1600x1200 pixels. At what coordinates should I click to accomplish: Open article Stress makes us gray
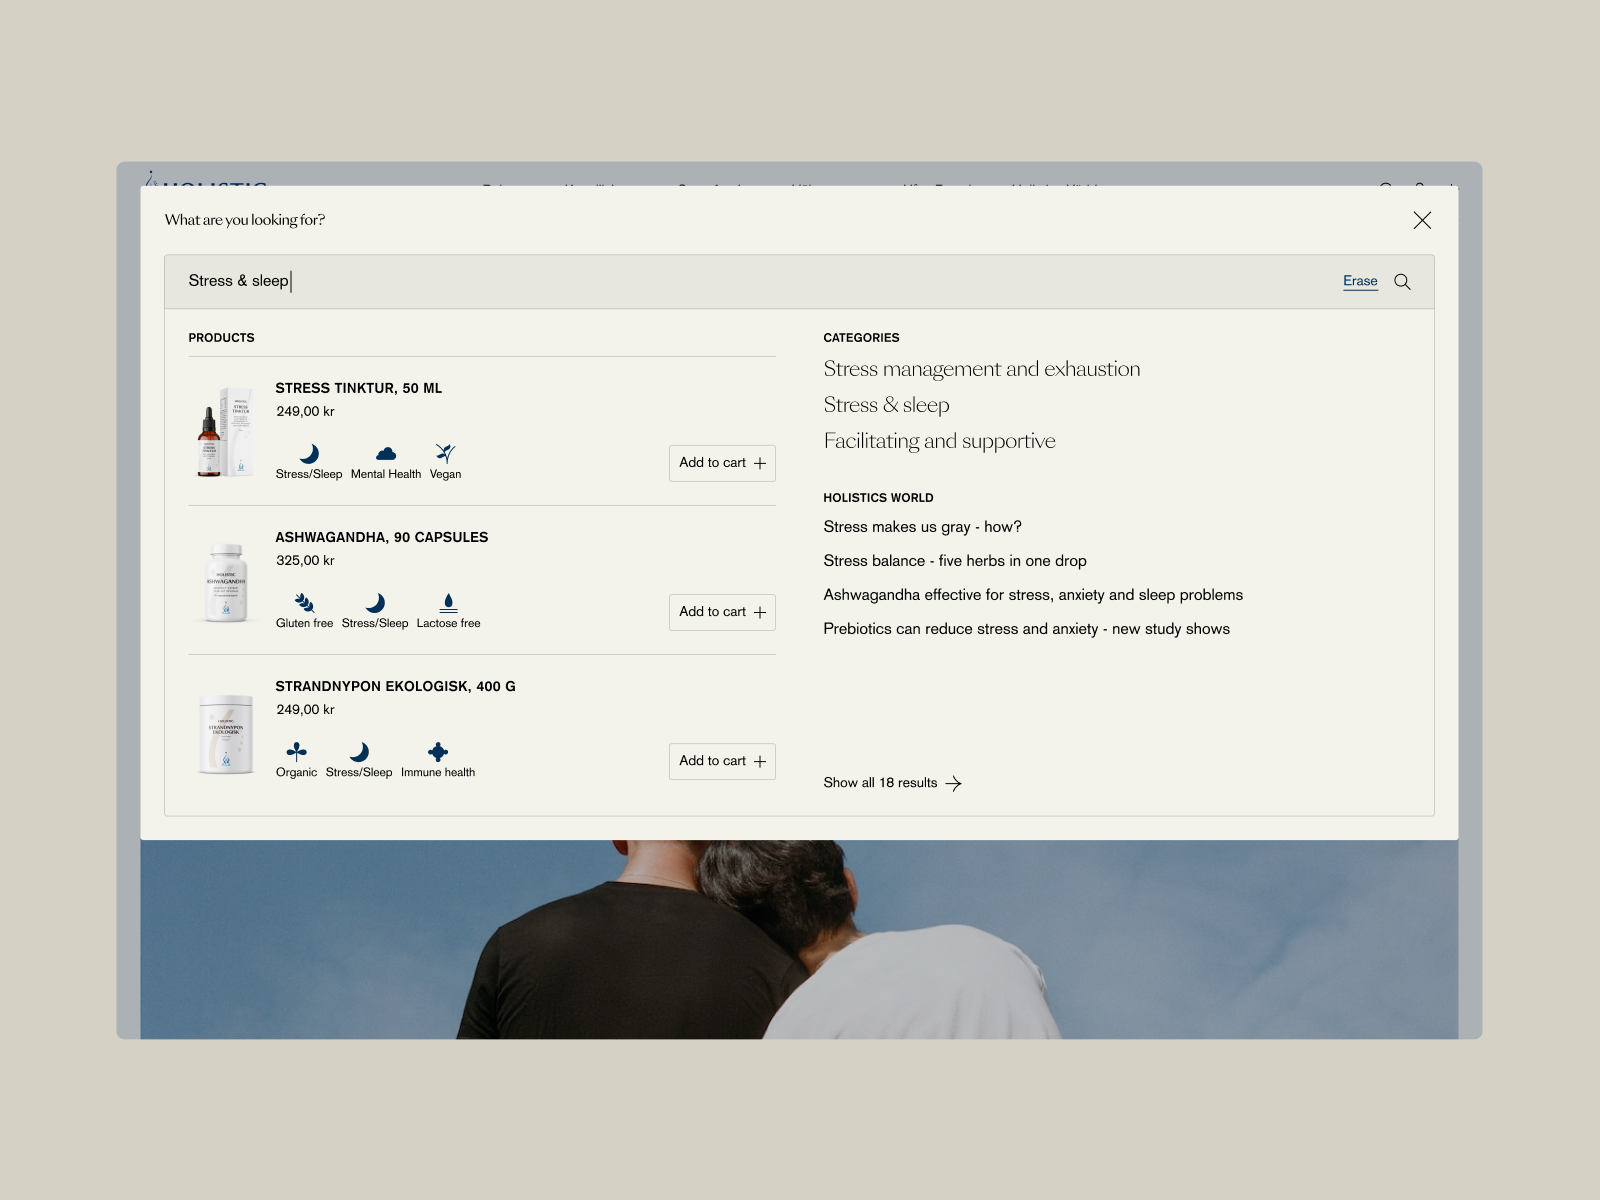[x=922, y=527]
